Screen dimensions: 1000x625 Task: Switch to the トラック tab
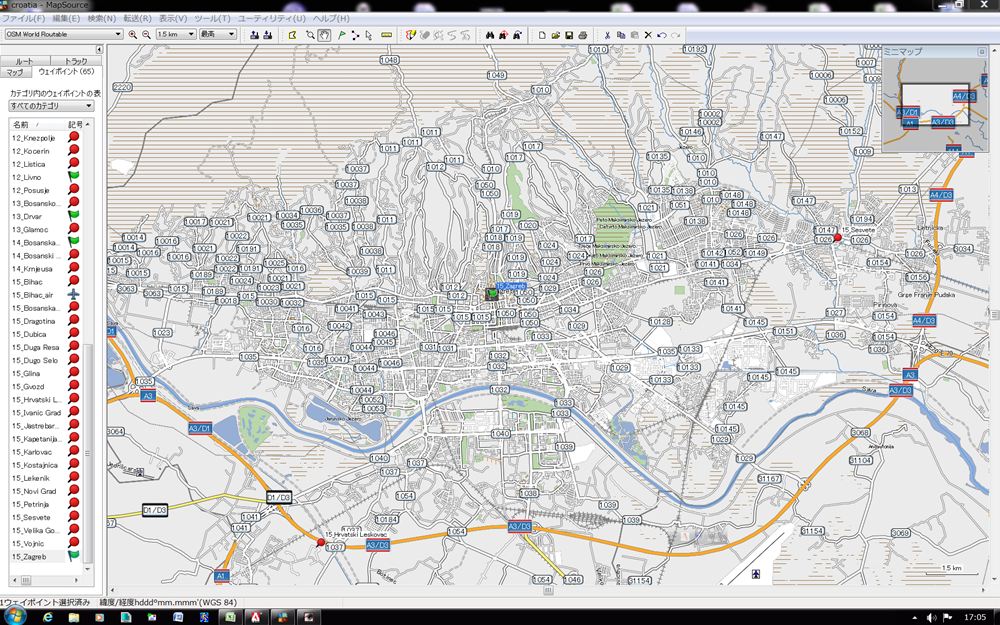[75, 61]
